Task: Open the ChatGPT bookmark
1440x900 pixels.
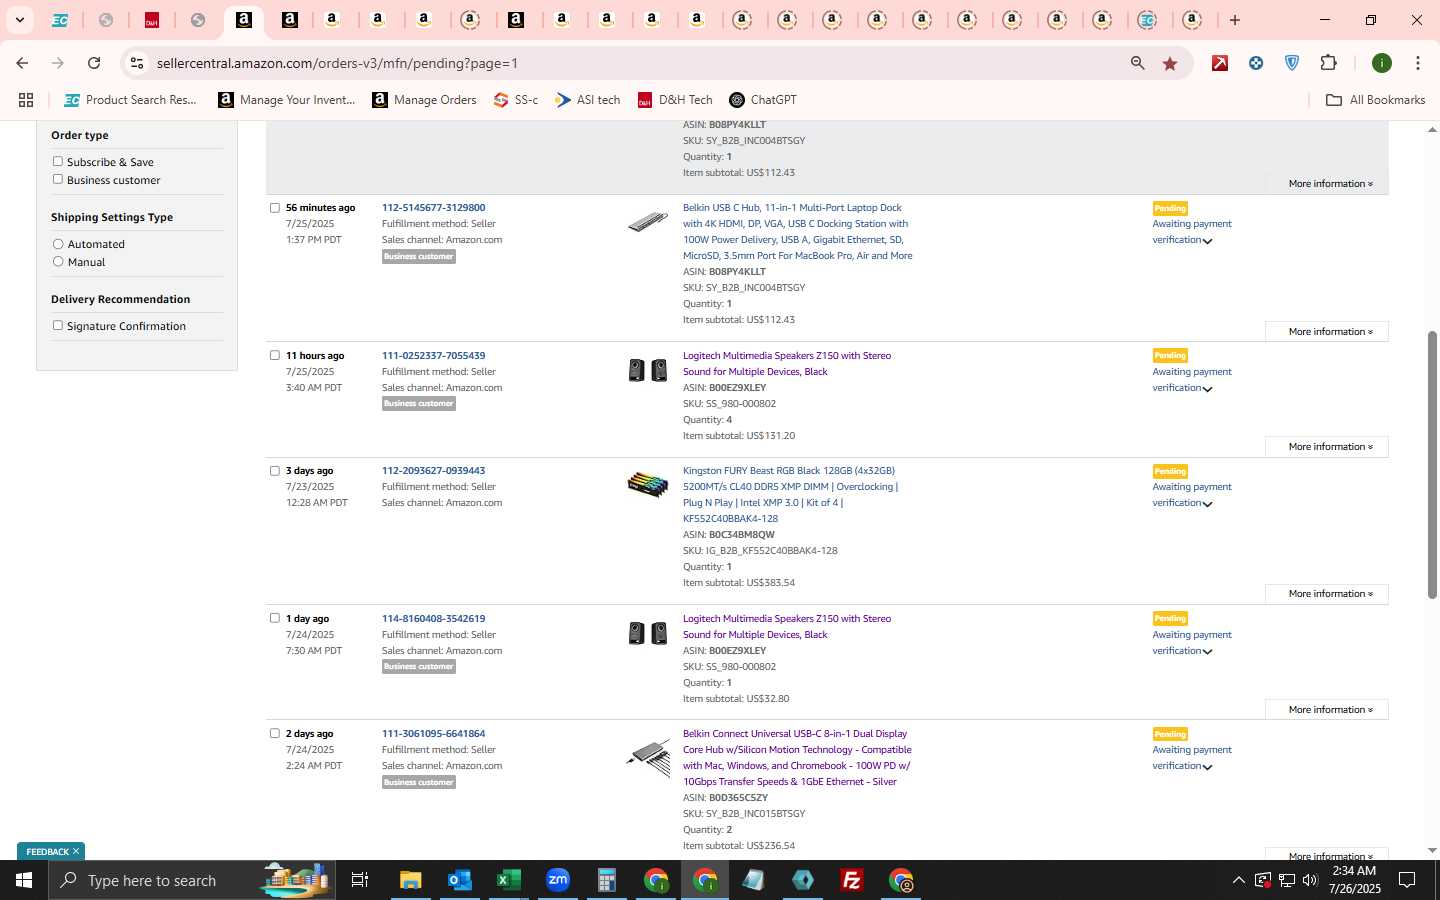Action: tap(763, 100)
